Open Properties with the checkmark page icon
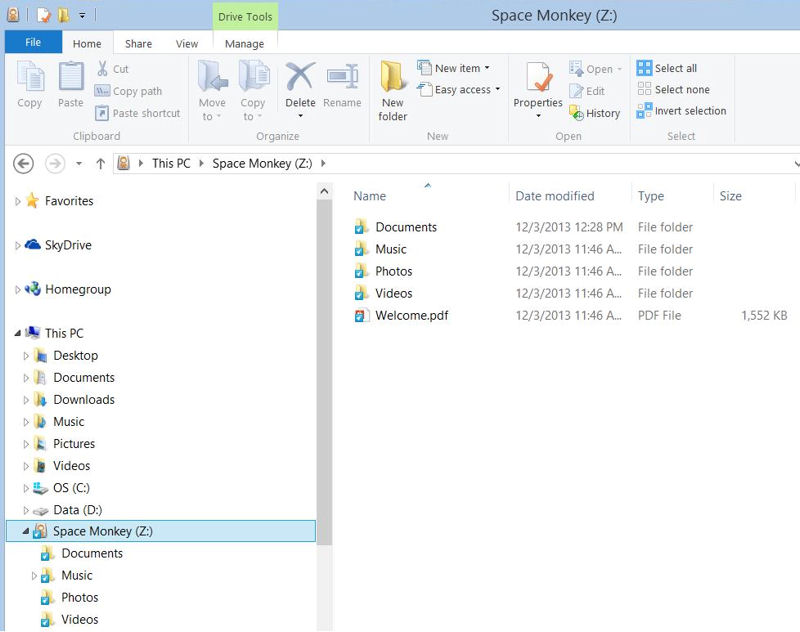 tap(538, 78)
